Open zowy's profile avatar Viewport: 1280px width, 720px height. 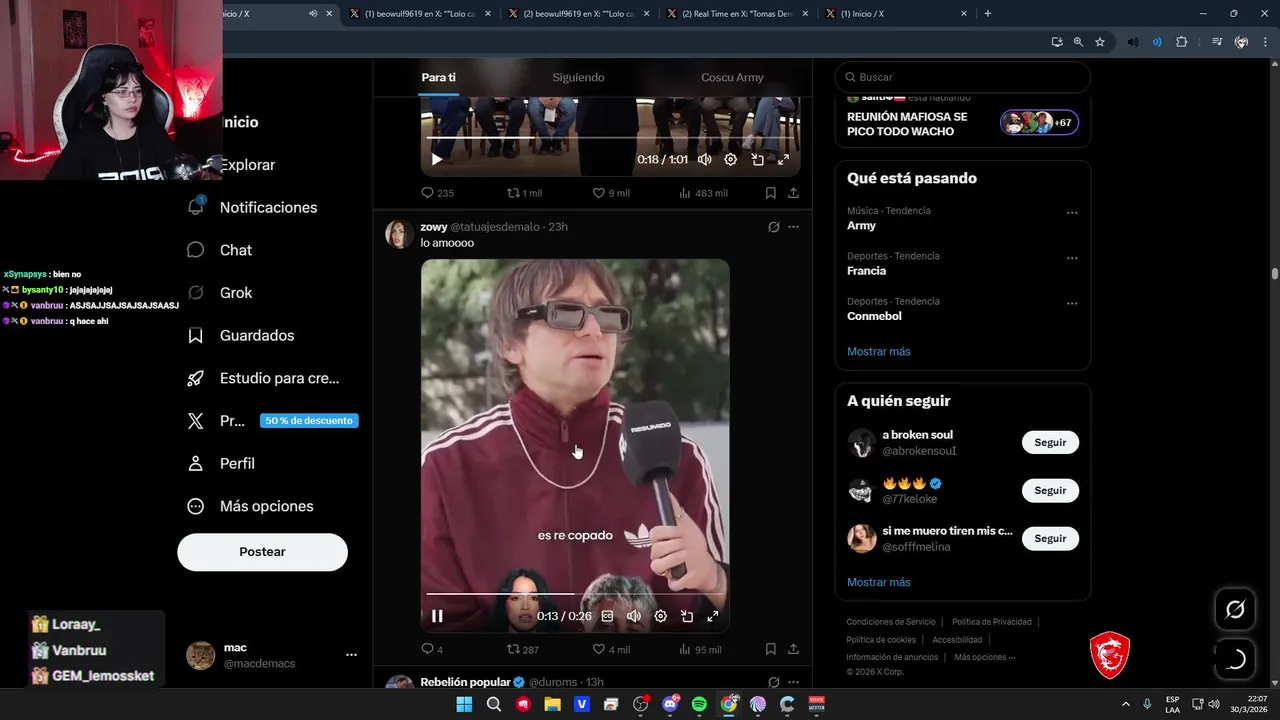coord(399,233)
